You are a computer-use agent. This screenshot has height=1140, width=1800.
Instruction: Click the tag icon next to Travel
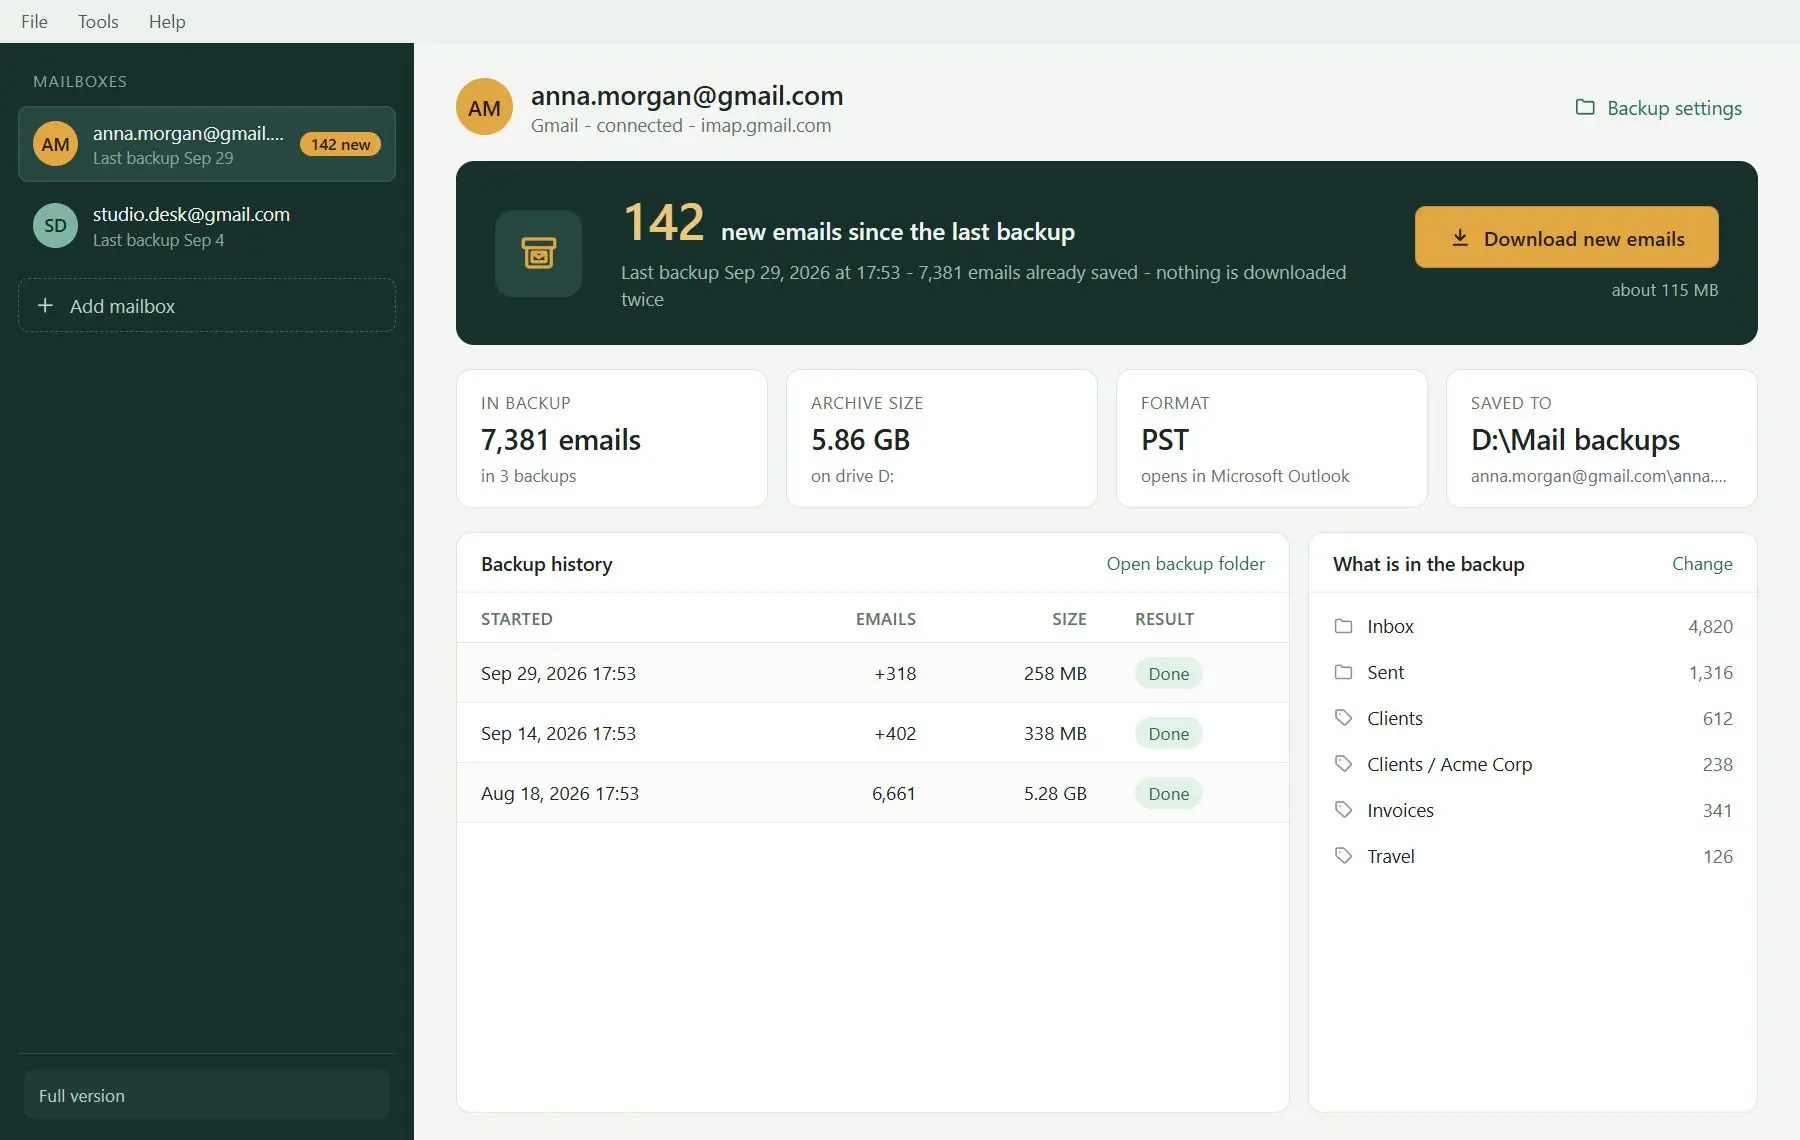[1343, 856]
